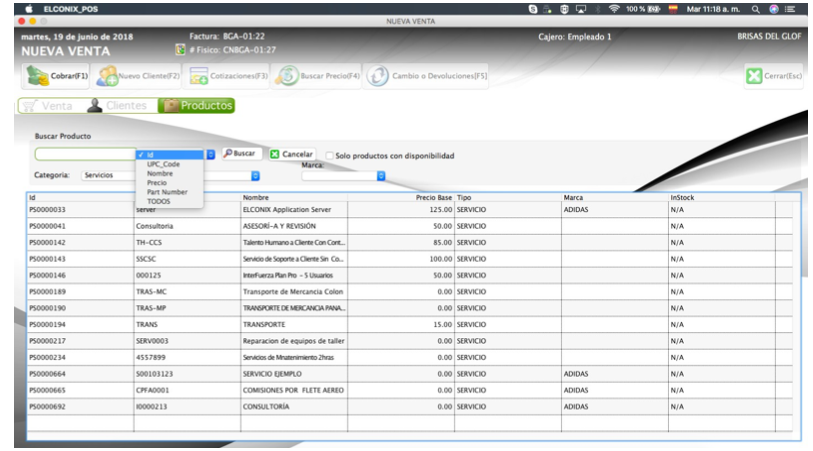This screenshot has height=451, width=813.
Task: Sort by the Marca column header
Action: coord(614,198)
